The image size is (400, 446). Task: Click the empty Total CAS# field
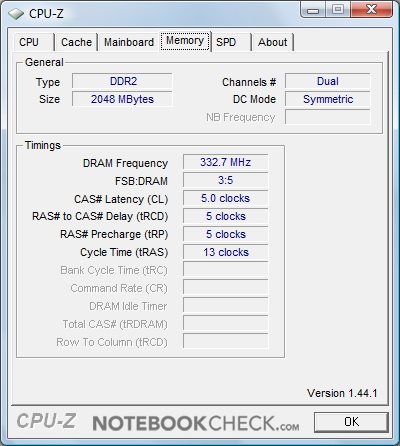point(225,324)
